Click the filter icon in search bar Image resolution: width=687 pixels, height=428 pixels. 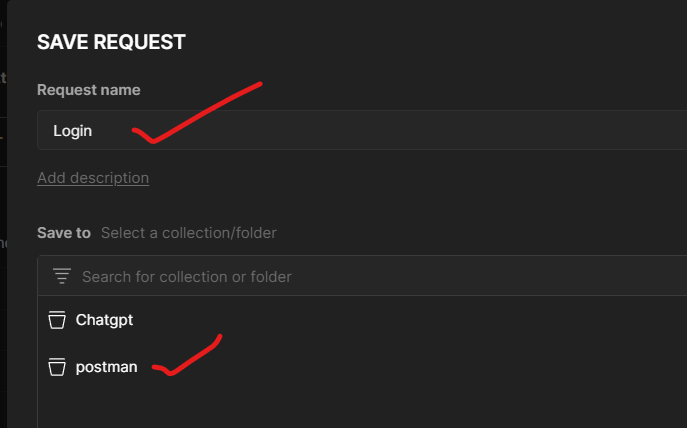tap(62, 276)
